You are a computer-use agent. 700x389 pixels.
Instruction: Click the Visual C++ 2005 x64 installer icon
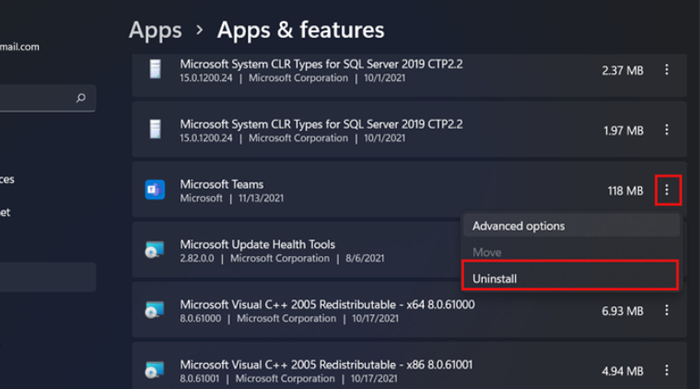[x=154, y=310]
